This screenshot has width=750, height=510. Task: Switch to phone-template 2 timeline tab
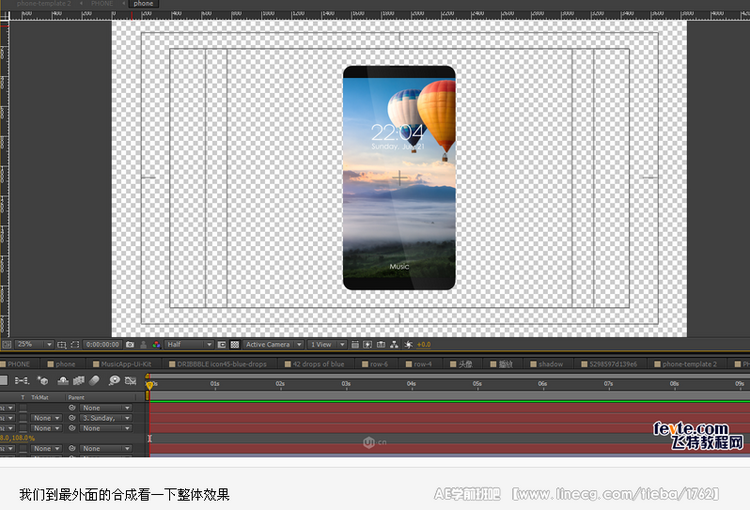686,364
